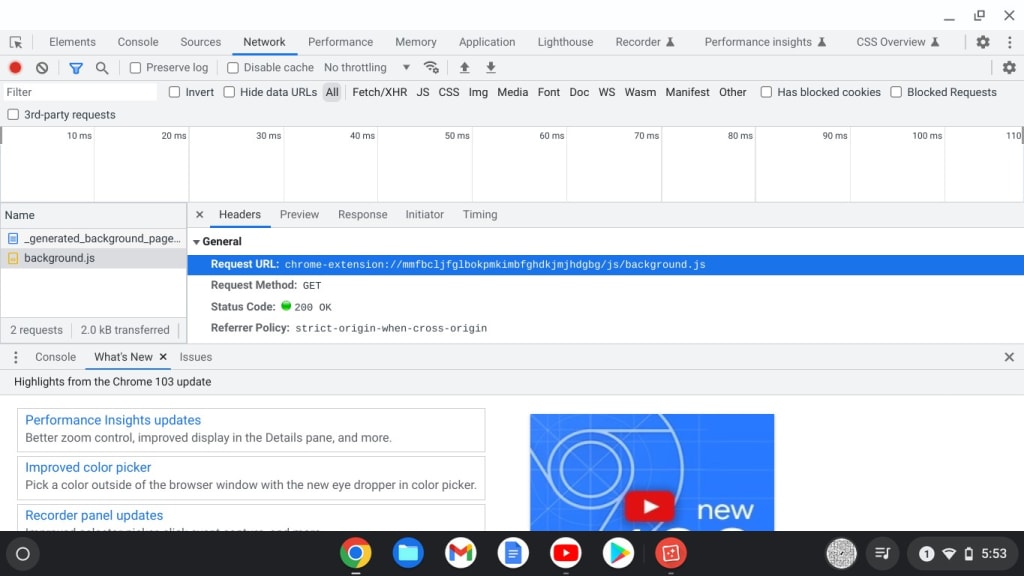Image resolution: width=1024 pixels, height=576 pixels.
Task: Export HAR file download arrow
Action: (x=490, y=67)
